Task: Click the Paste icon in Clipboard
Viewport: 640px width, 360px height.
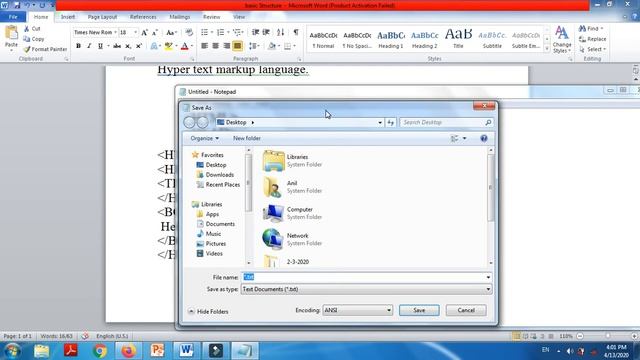Action: tap(11, 33)
